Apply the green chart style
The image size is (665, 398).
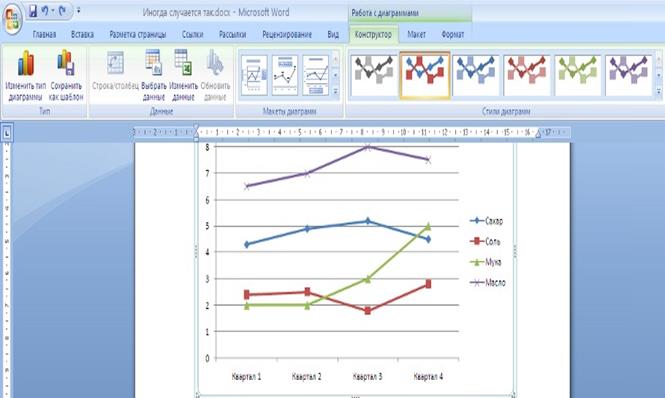pos(578,75)
